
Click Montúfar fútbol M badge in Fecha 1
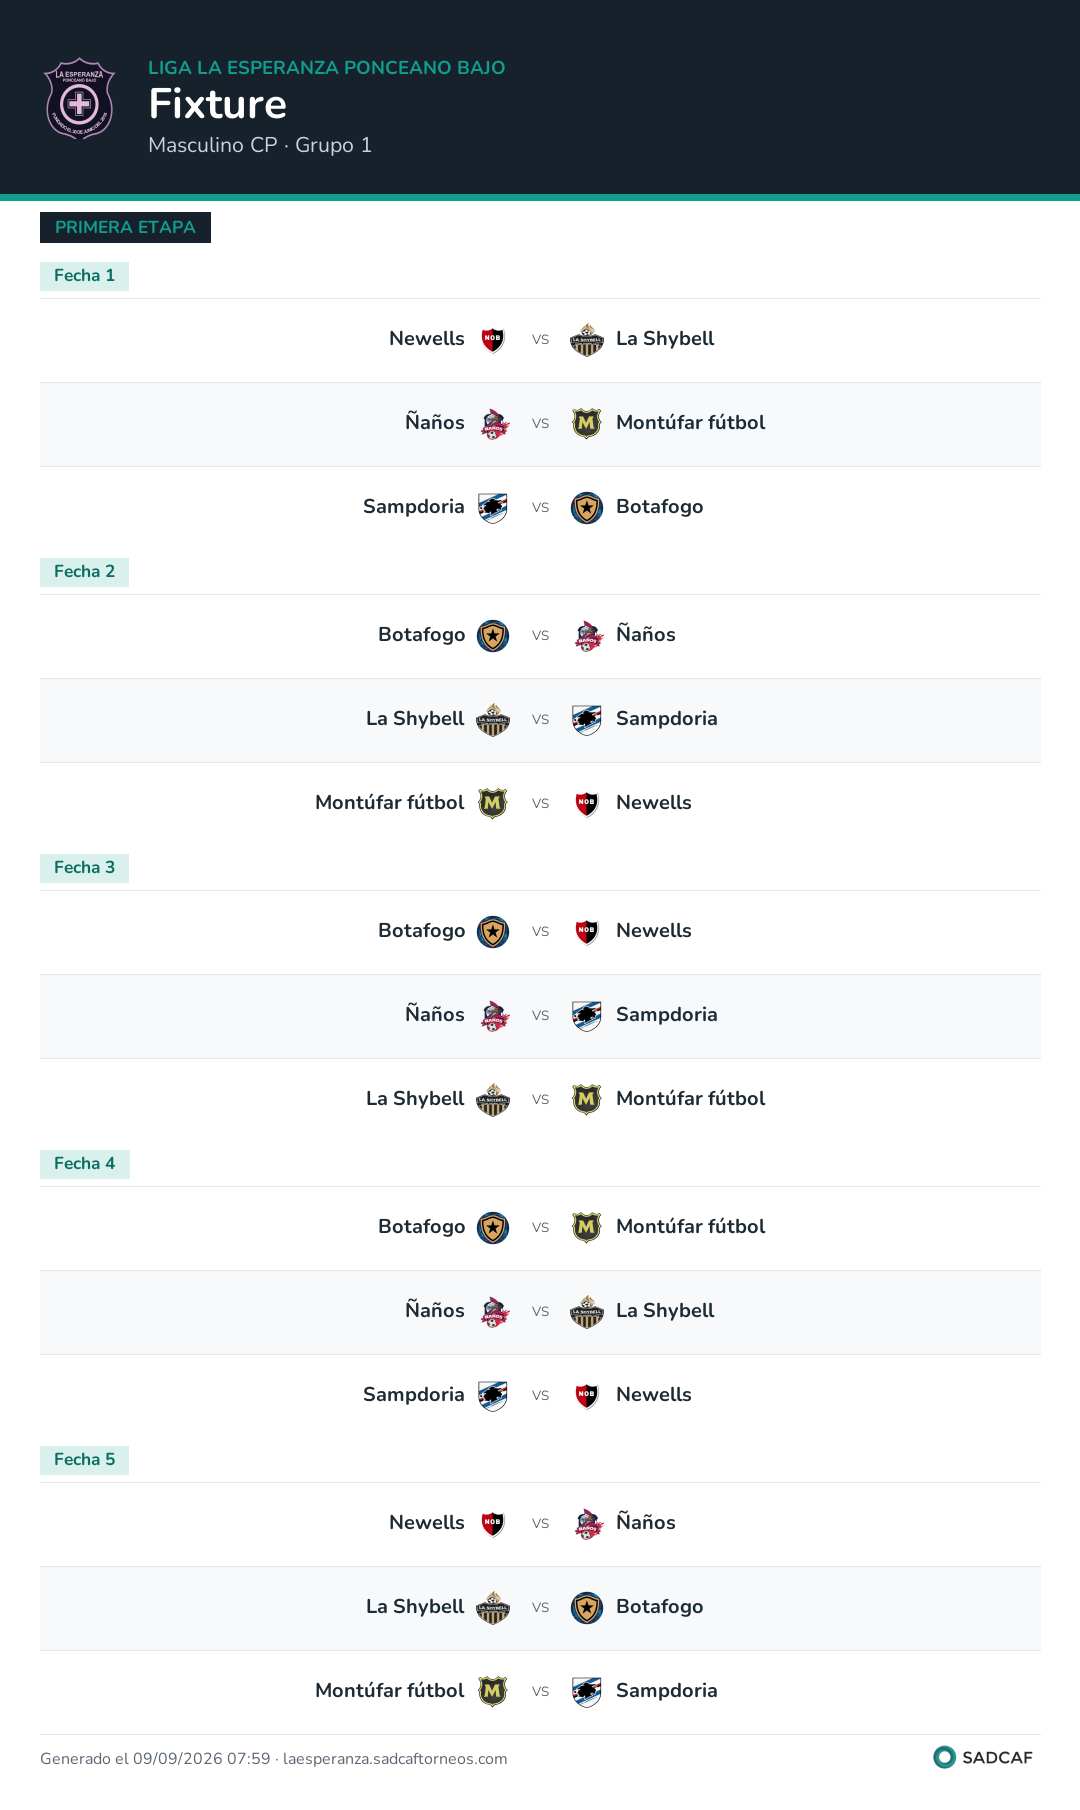pyautogui.click(x=587, y=424)
